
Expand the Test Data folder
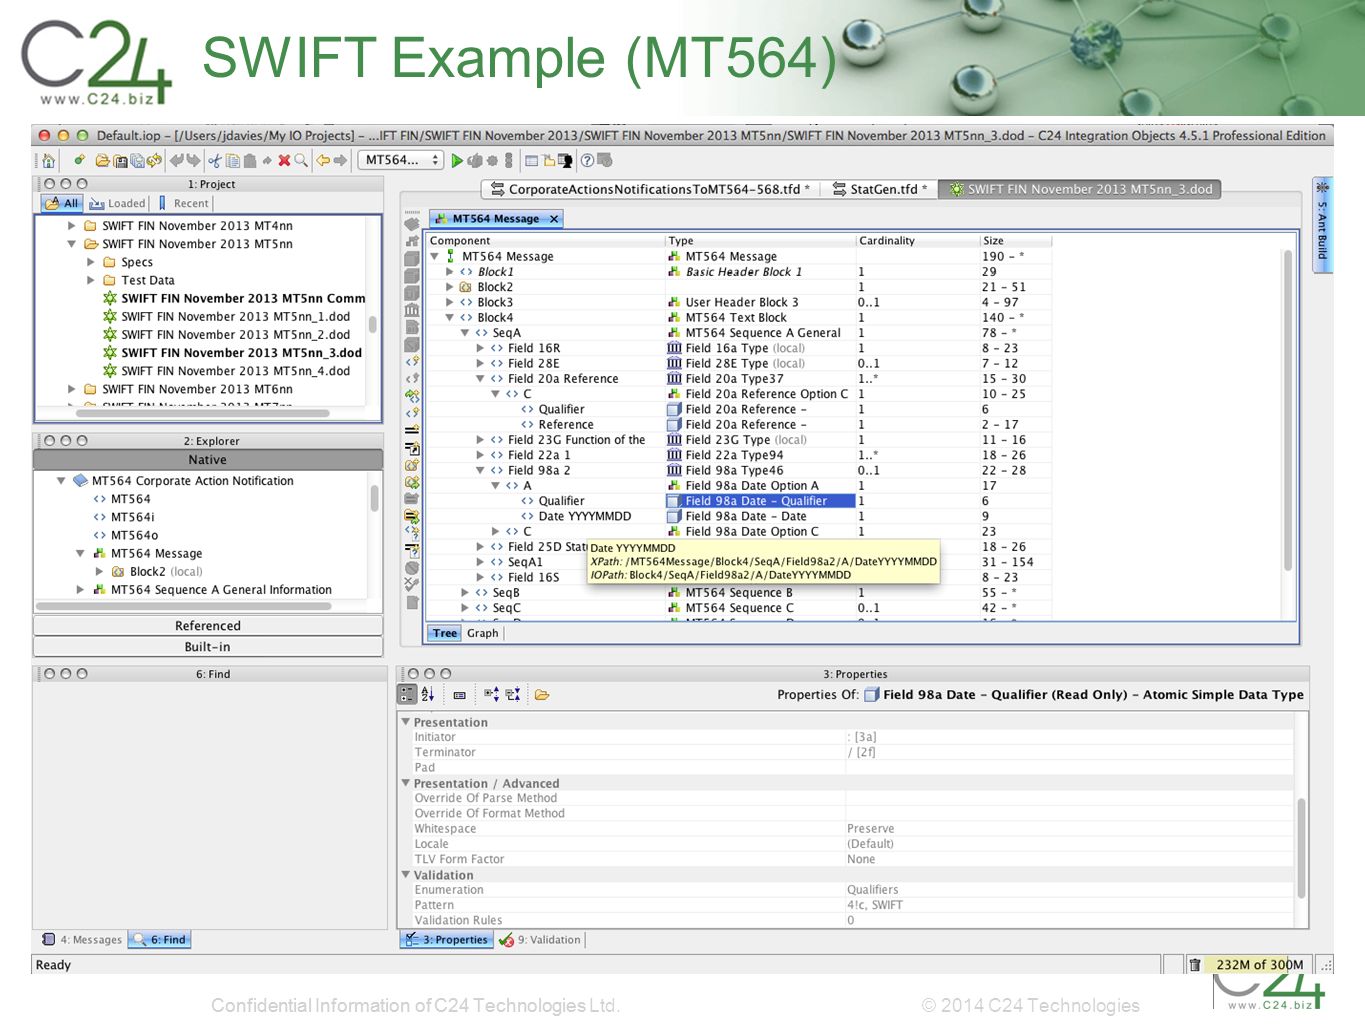tap(91, 280)
